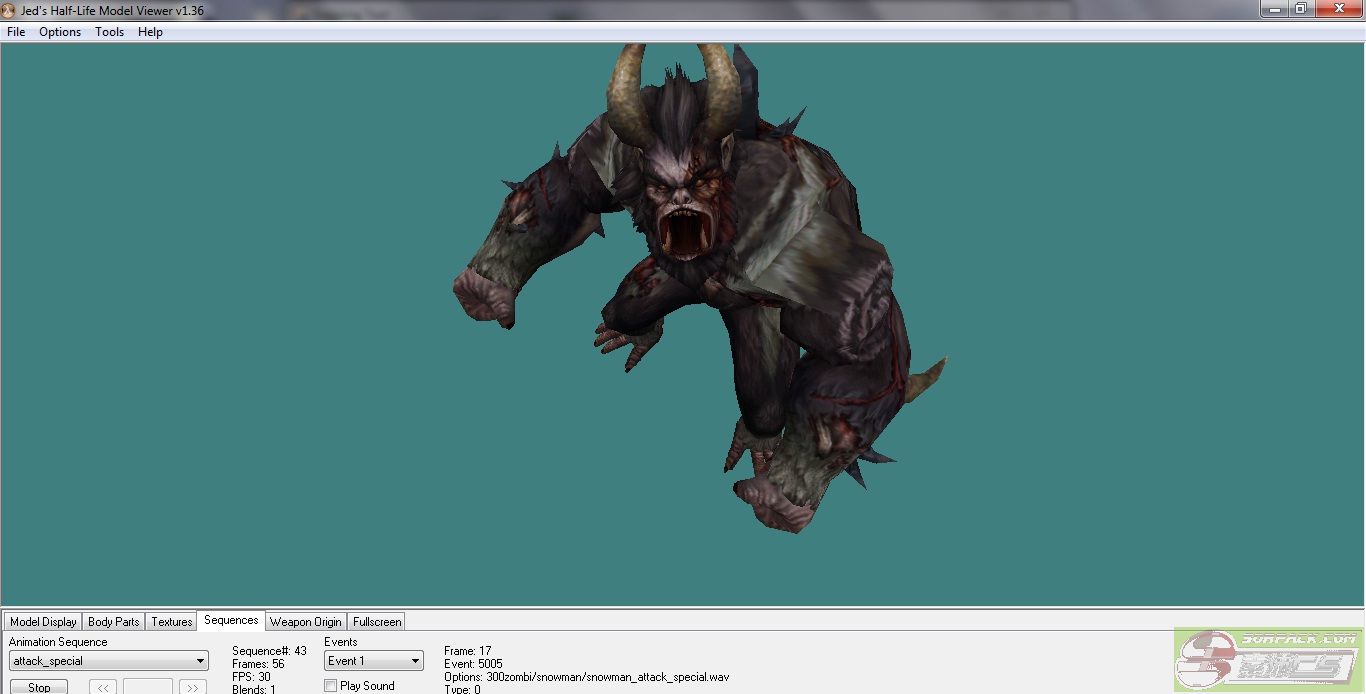Open the Options menu
The height and width of the screenshot is (694, 1366).
[60, 32]
